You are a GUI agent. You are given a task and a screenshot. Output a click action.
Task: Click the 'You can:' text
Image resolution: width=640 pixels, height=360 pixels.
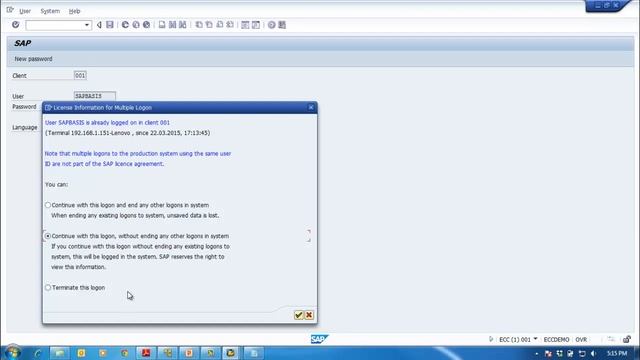[57, 184]
